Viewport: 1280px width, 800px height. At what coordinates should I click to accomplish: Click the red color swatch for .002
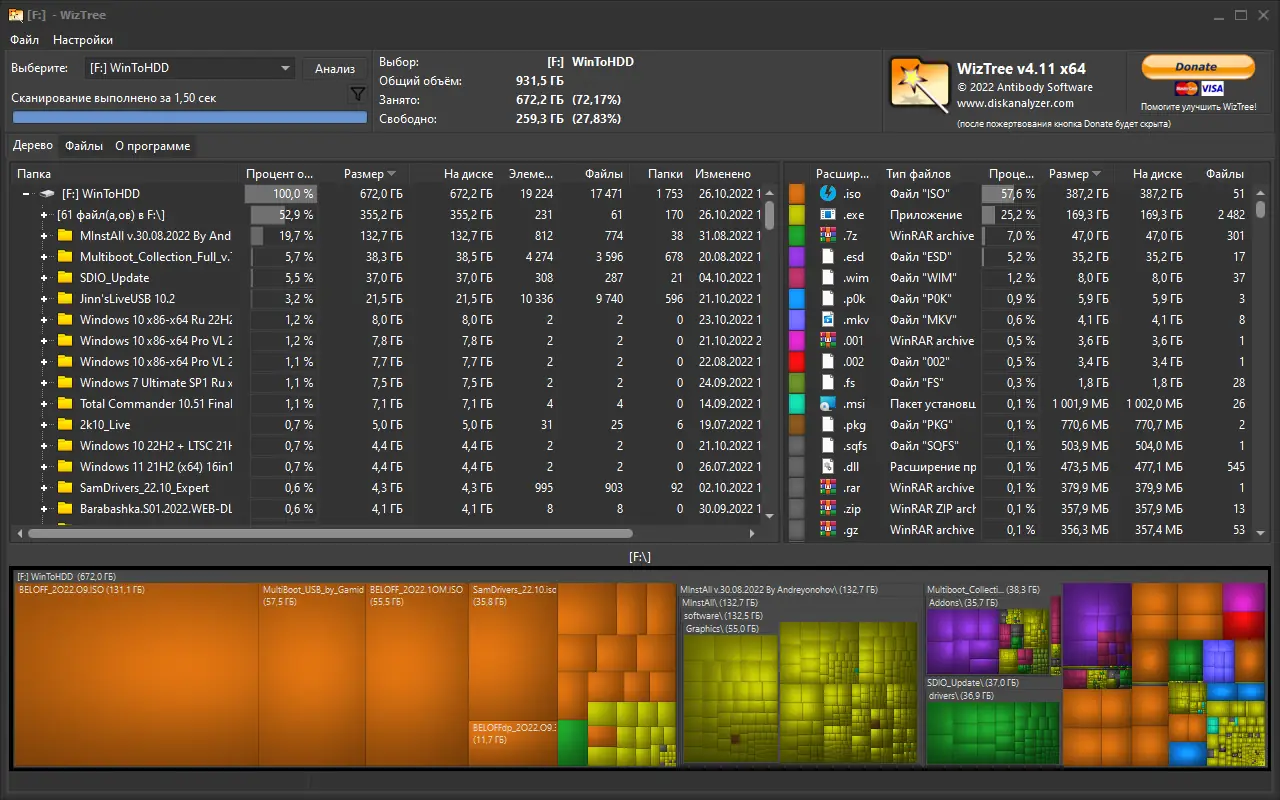click(797, 362)
